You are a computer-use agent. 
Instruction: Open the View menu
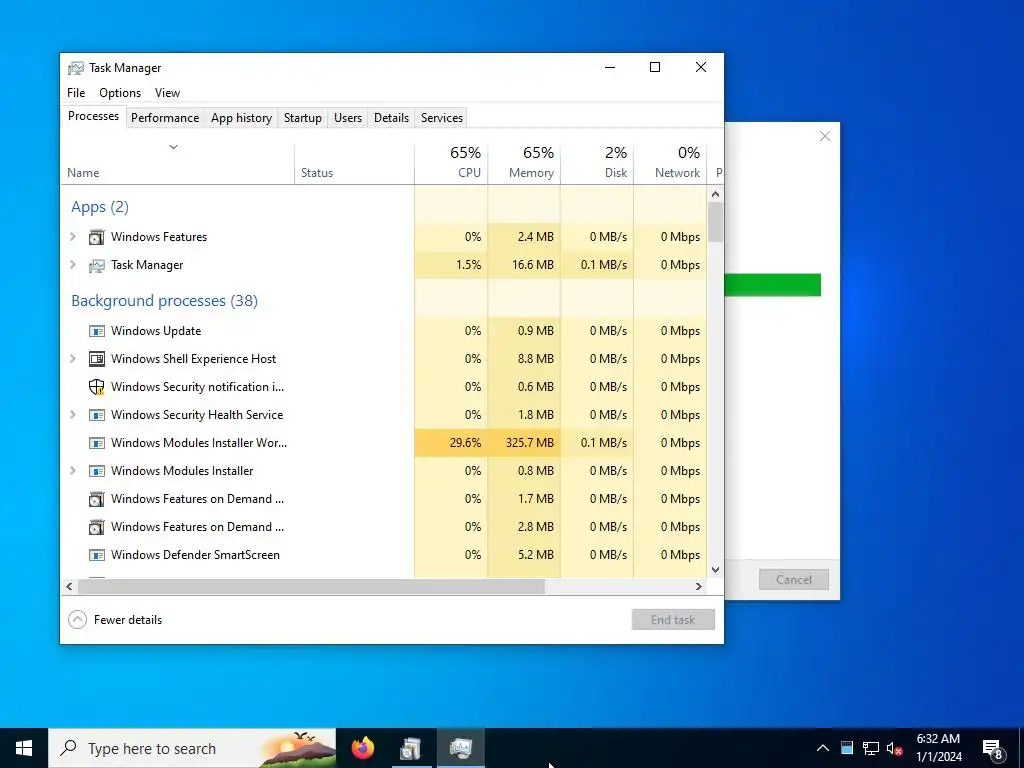point(167,93)
